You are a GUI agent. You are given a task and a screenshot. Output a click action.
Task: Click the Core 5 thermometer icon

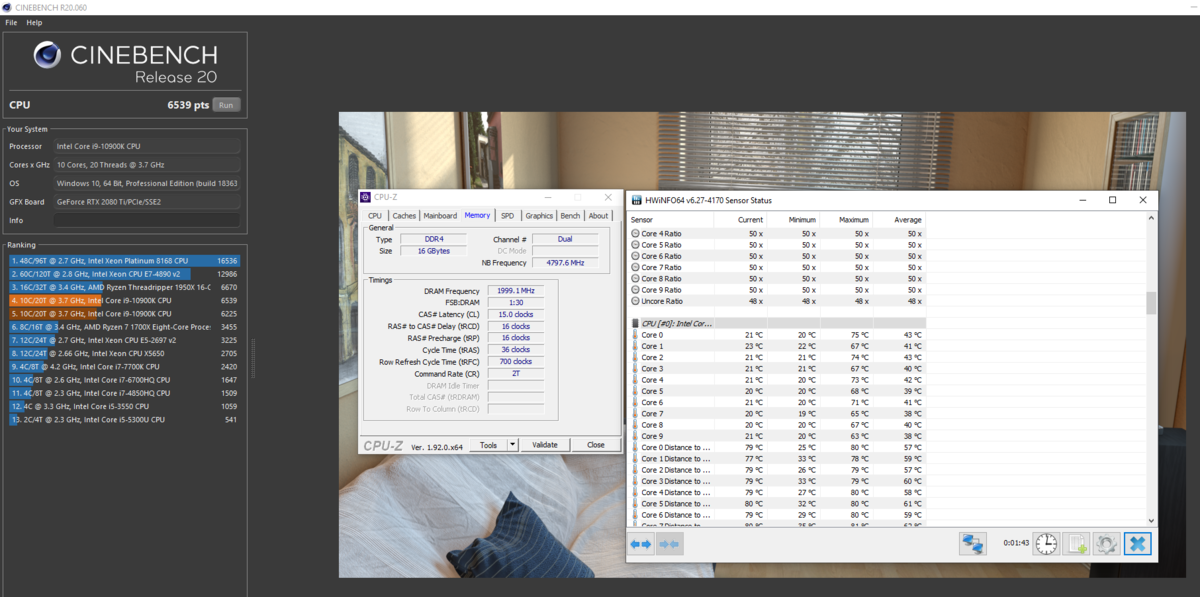pyautogui.click(x=636, y=391)
